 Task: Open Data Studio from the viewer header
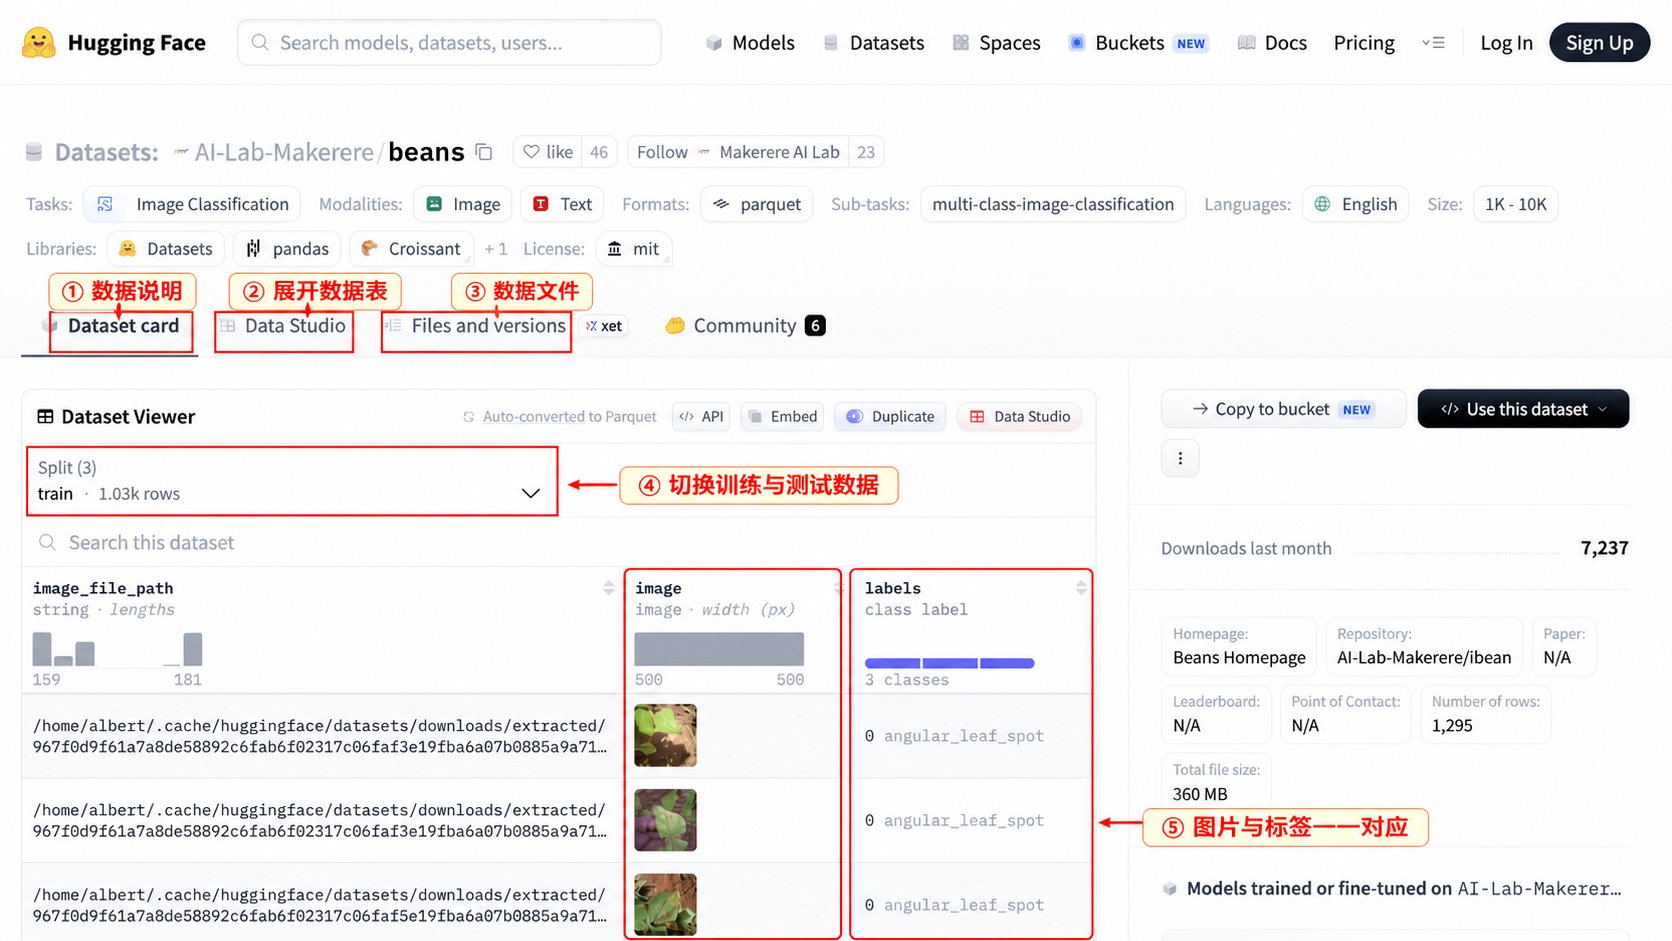coord(1019,417)
